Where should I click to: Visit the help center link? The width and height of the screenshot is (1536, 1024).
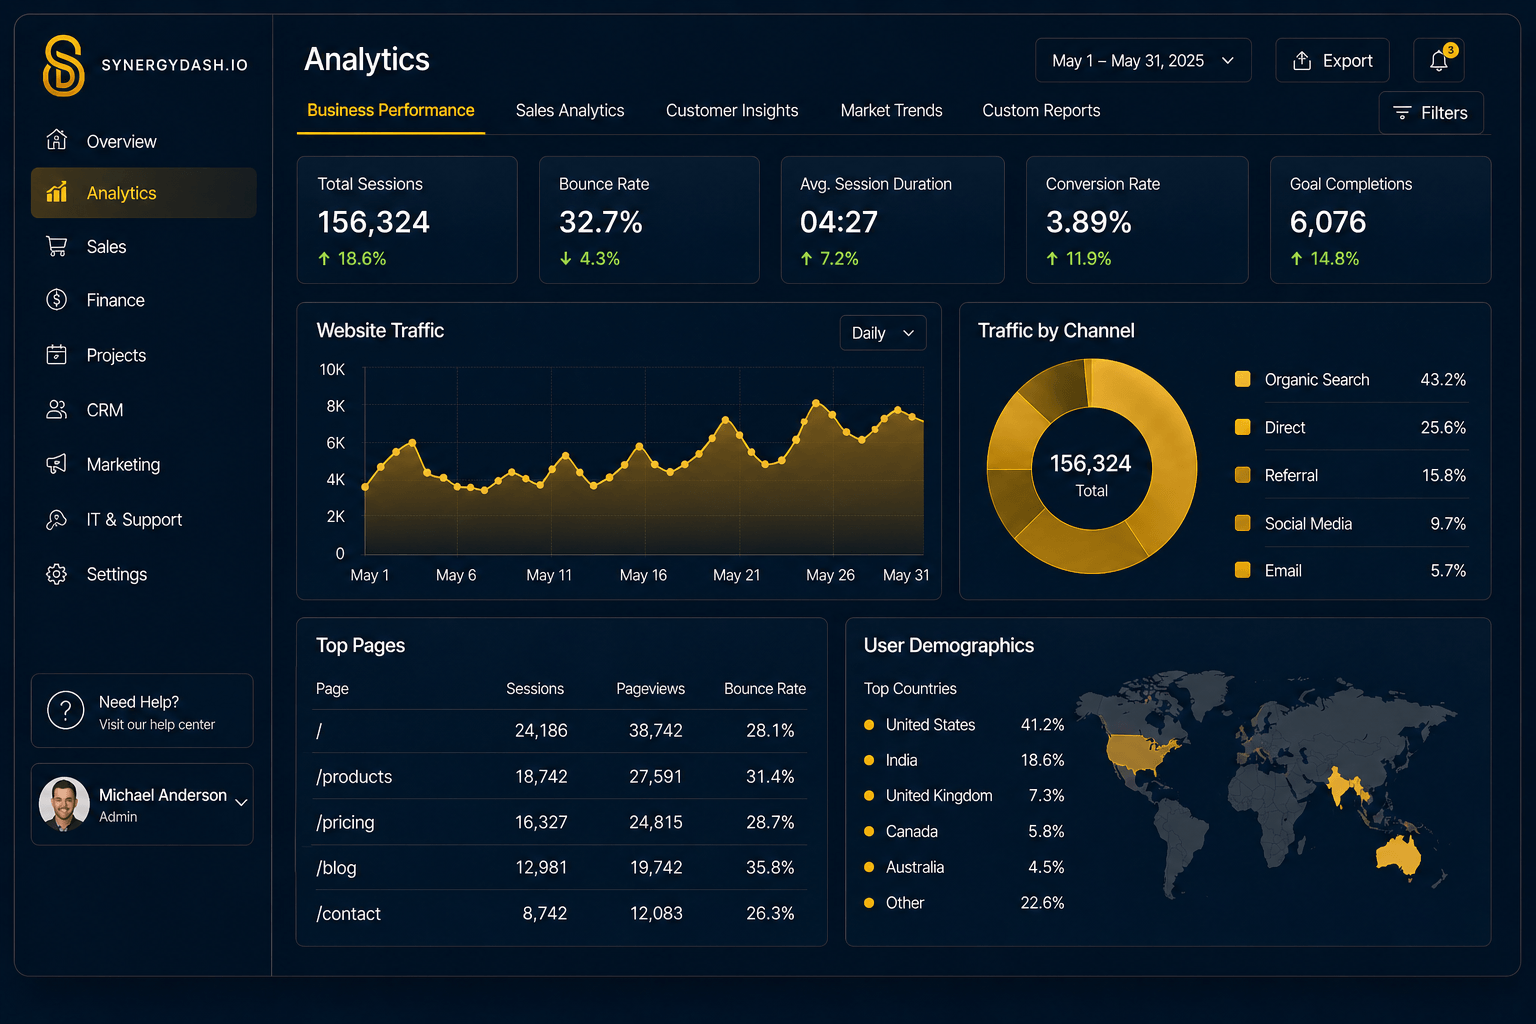pyautogui.click(x=157, y=725)
